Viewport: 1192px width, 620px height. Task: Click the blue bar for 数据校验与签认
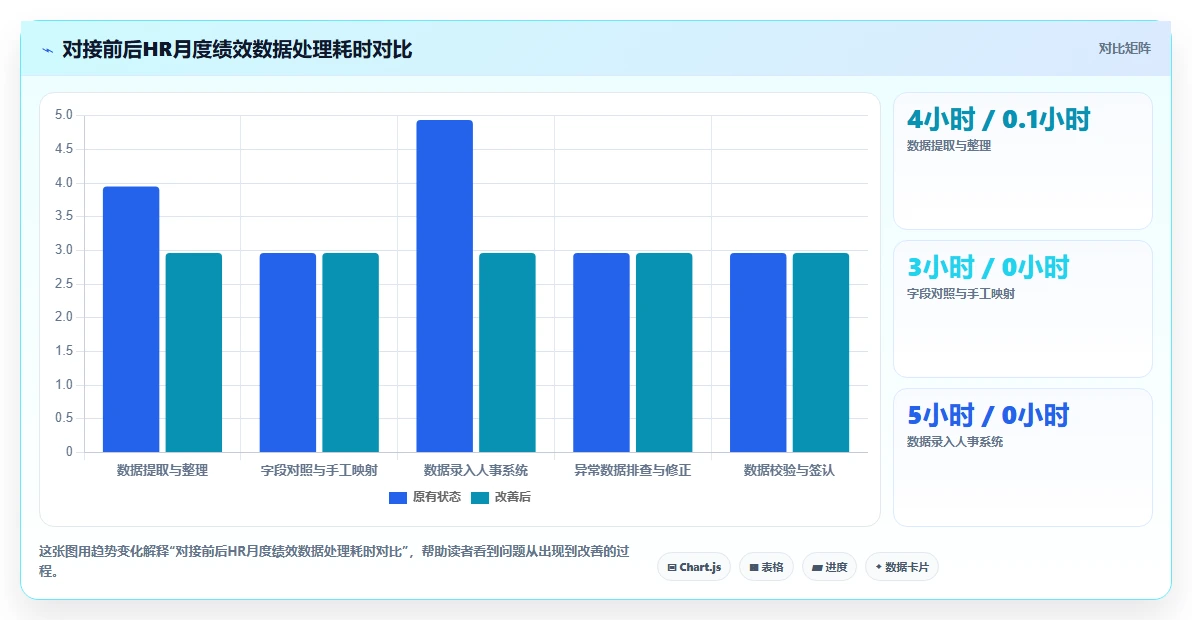(x=758, y=353)
